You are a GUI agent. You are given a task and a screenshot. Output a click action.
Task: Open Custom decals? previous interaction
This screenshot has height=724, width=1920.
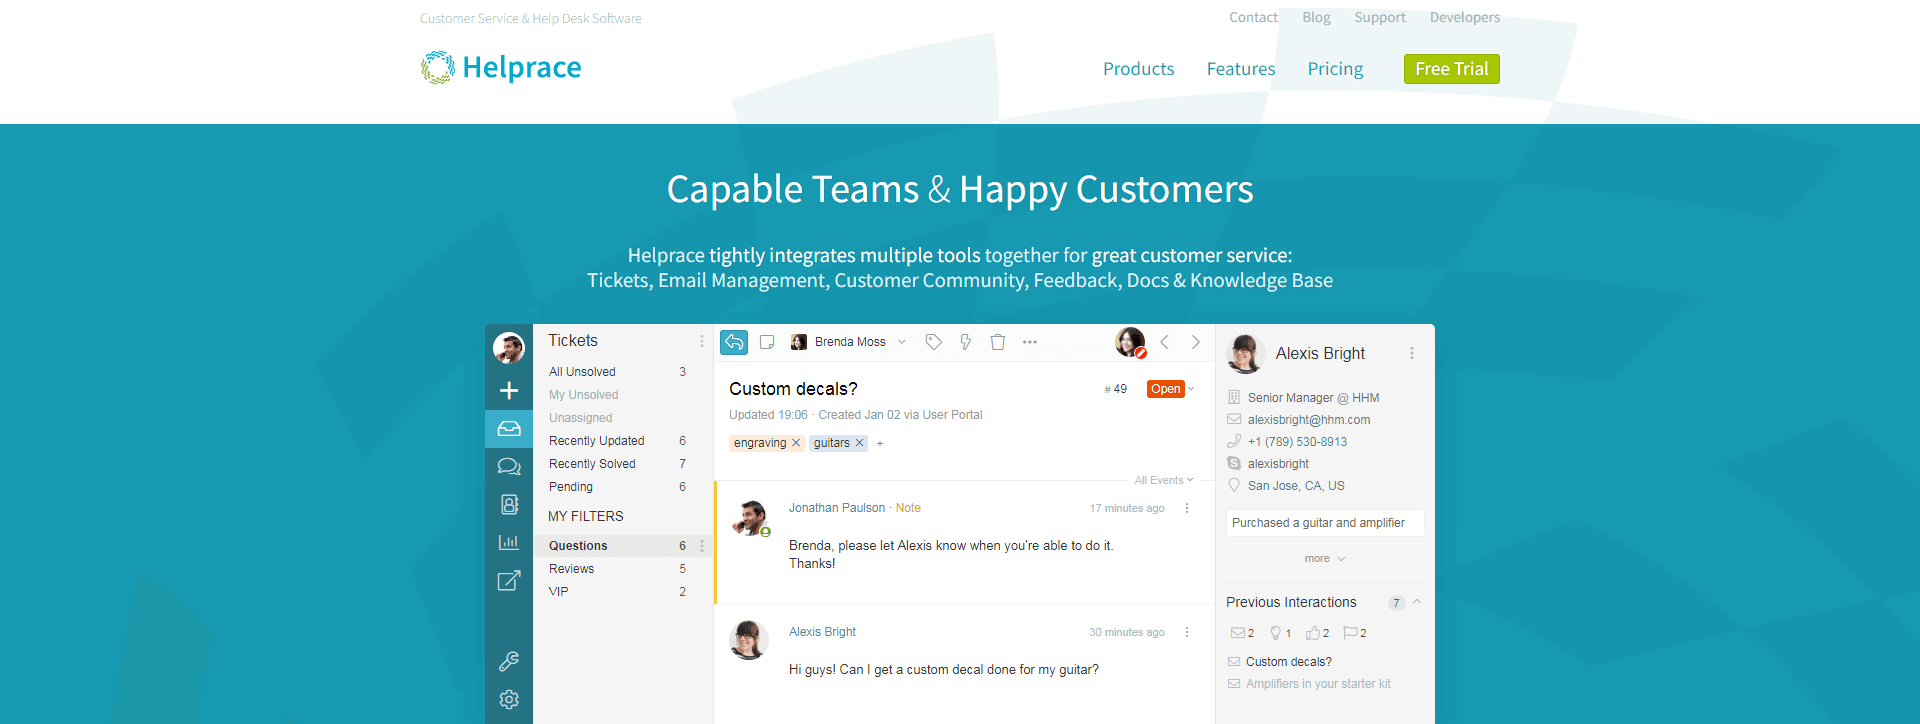[1288, 662]
